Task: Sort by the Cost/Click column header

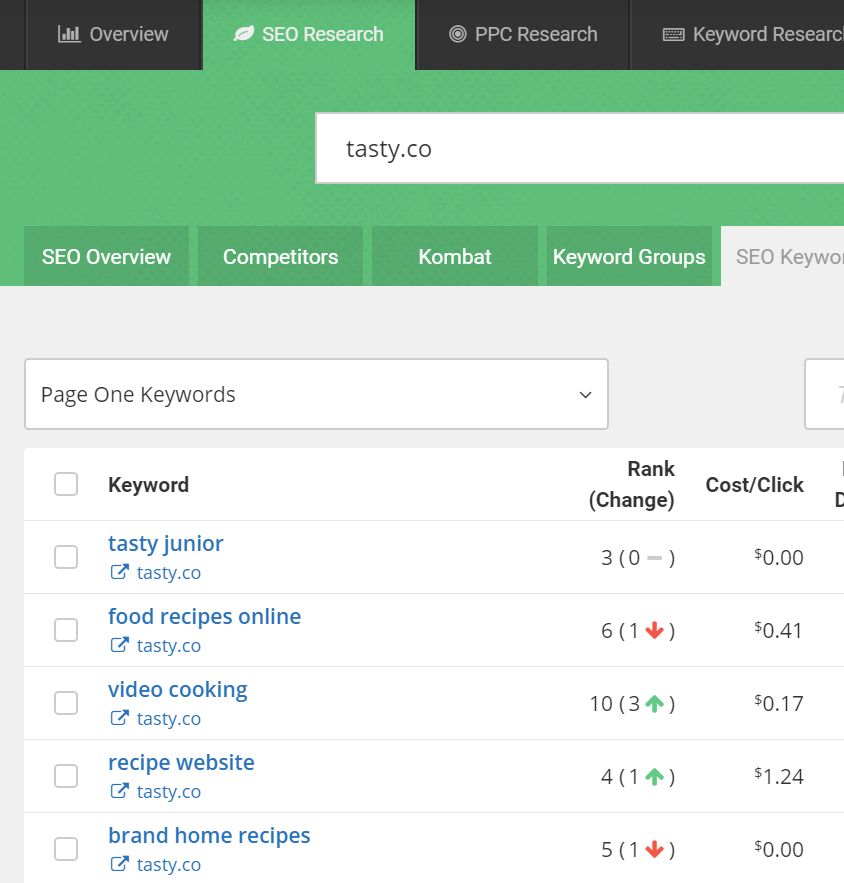Action: (754, 485)
